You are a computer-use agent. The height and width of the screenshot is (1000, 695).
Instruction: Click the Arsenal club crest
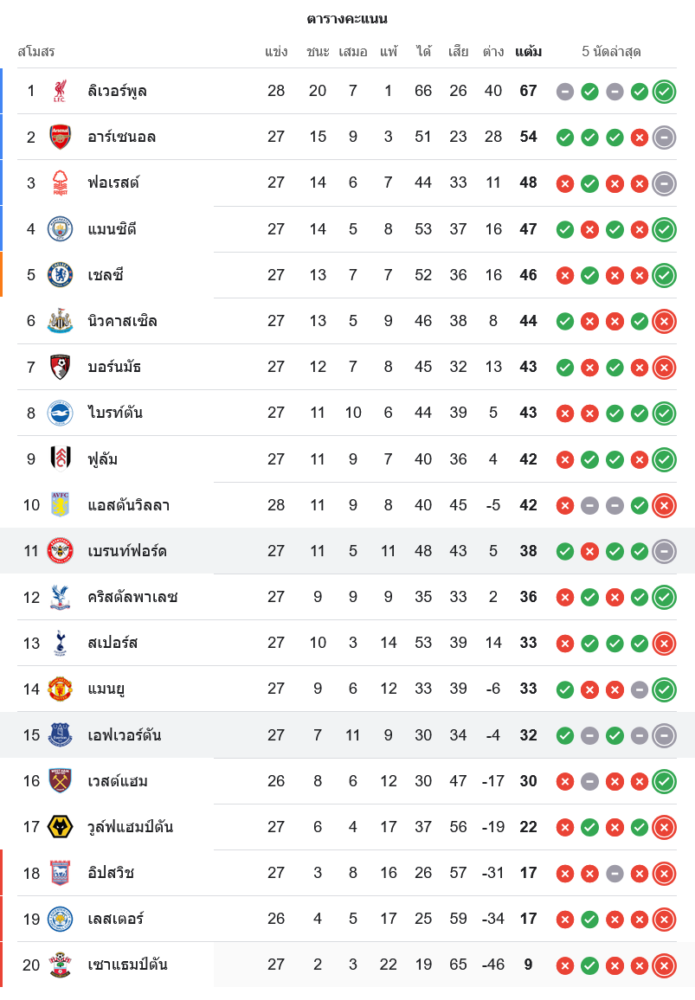pos(60,137)
